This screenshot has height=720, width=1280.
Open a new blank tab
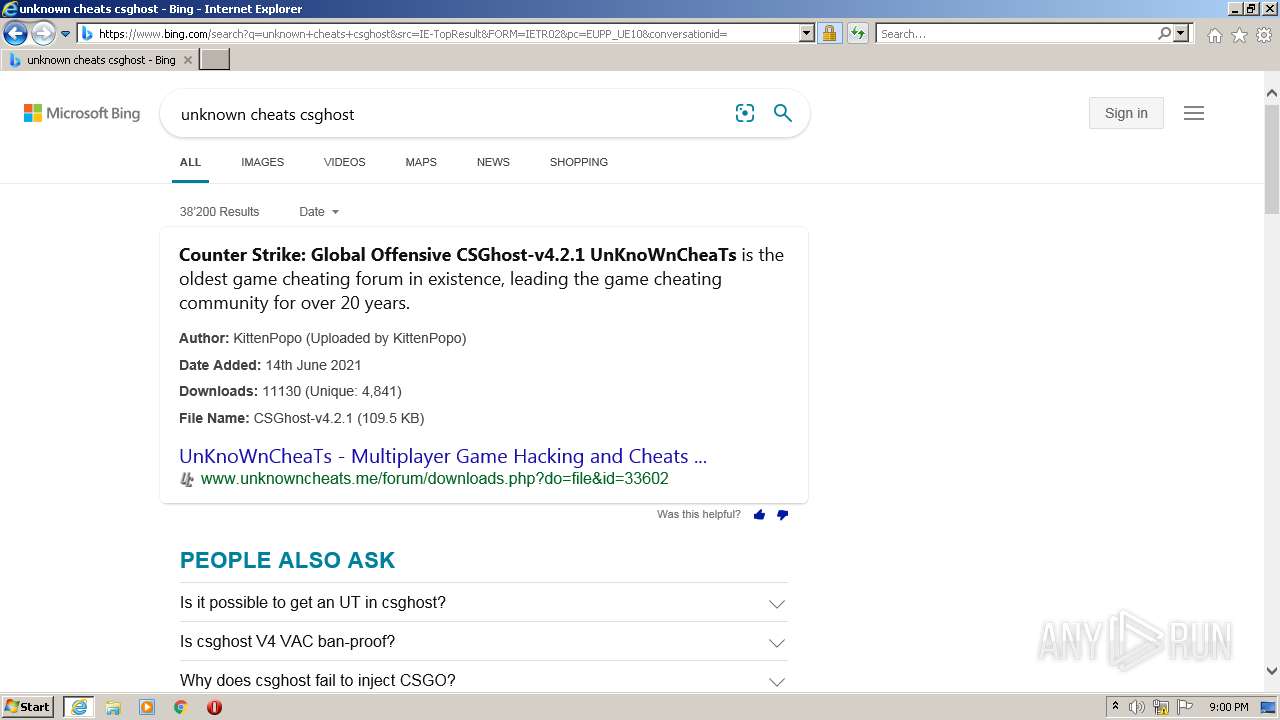tap(215, 60)
